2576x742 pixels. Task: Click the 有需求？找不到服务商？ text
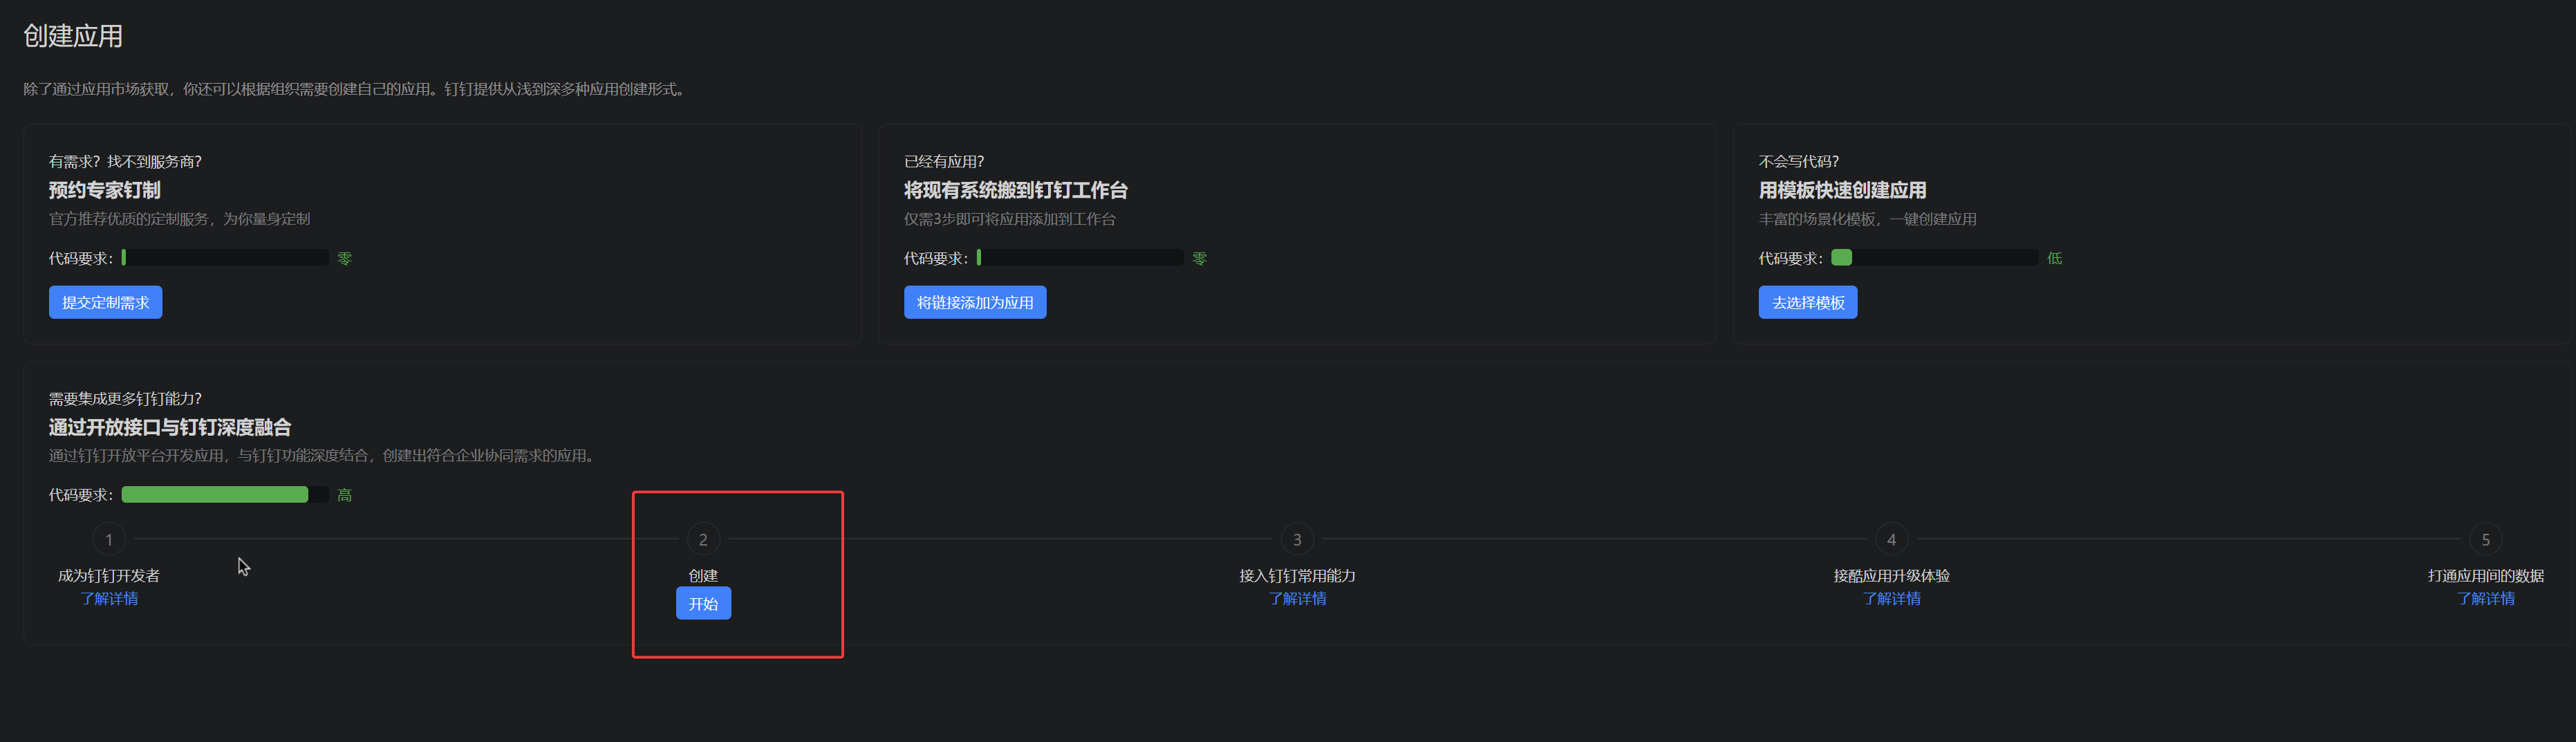click(125, 161)
